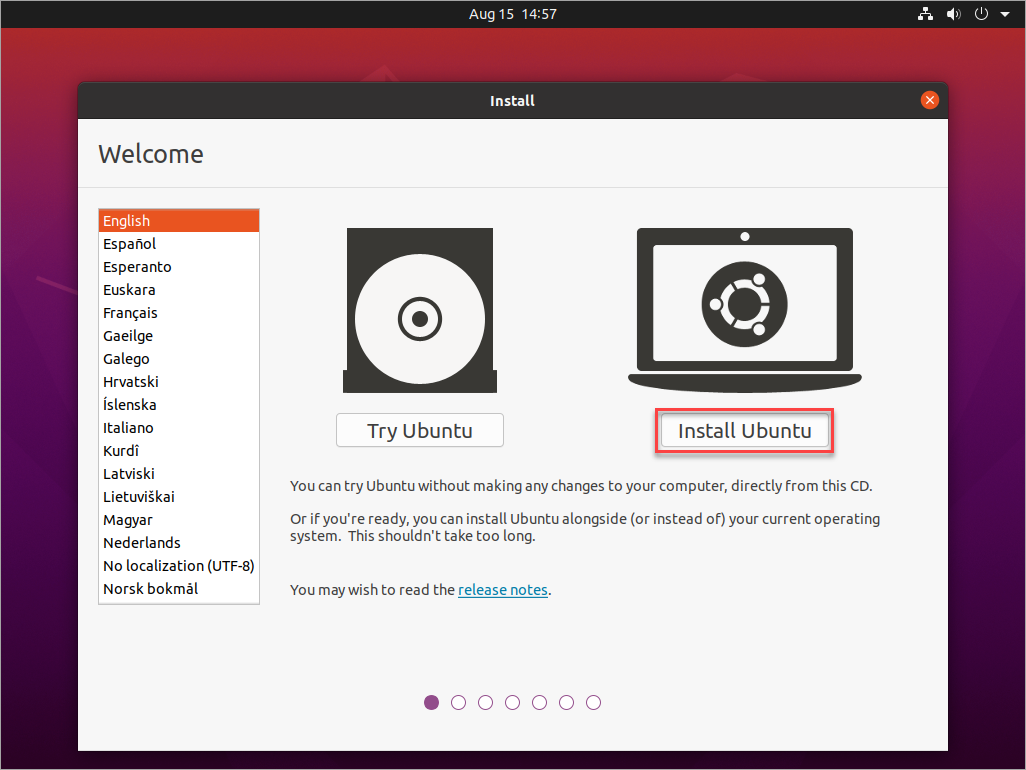This screenshot has width=1026, height=770.
Task: Open the volume speaker icon
Action: tap(953, 14)
